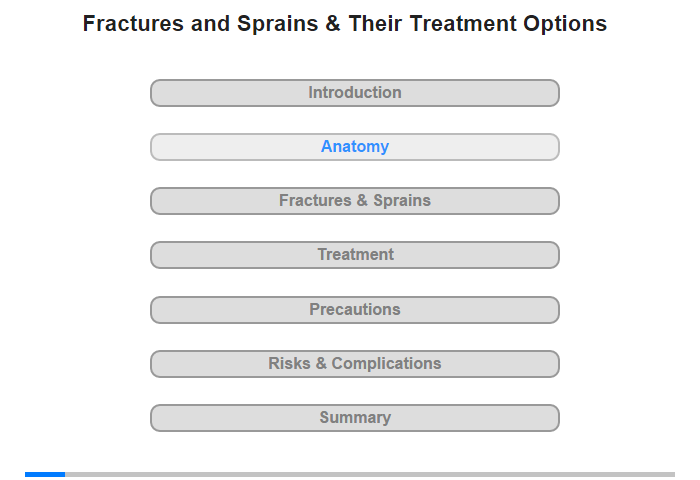This screenshot has height=480, width=700.
Task: Click the word "Fractures" in the page heading
Action: tap(133, 23)
